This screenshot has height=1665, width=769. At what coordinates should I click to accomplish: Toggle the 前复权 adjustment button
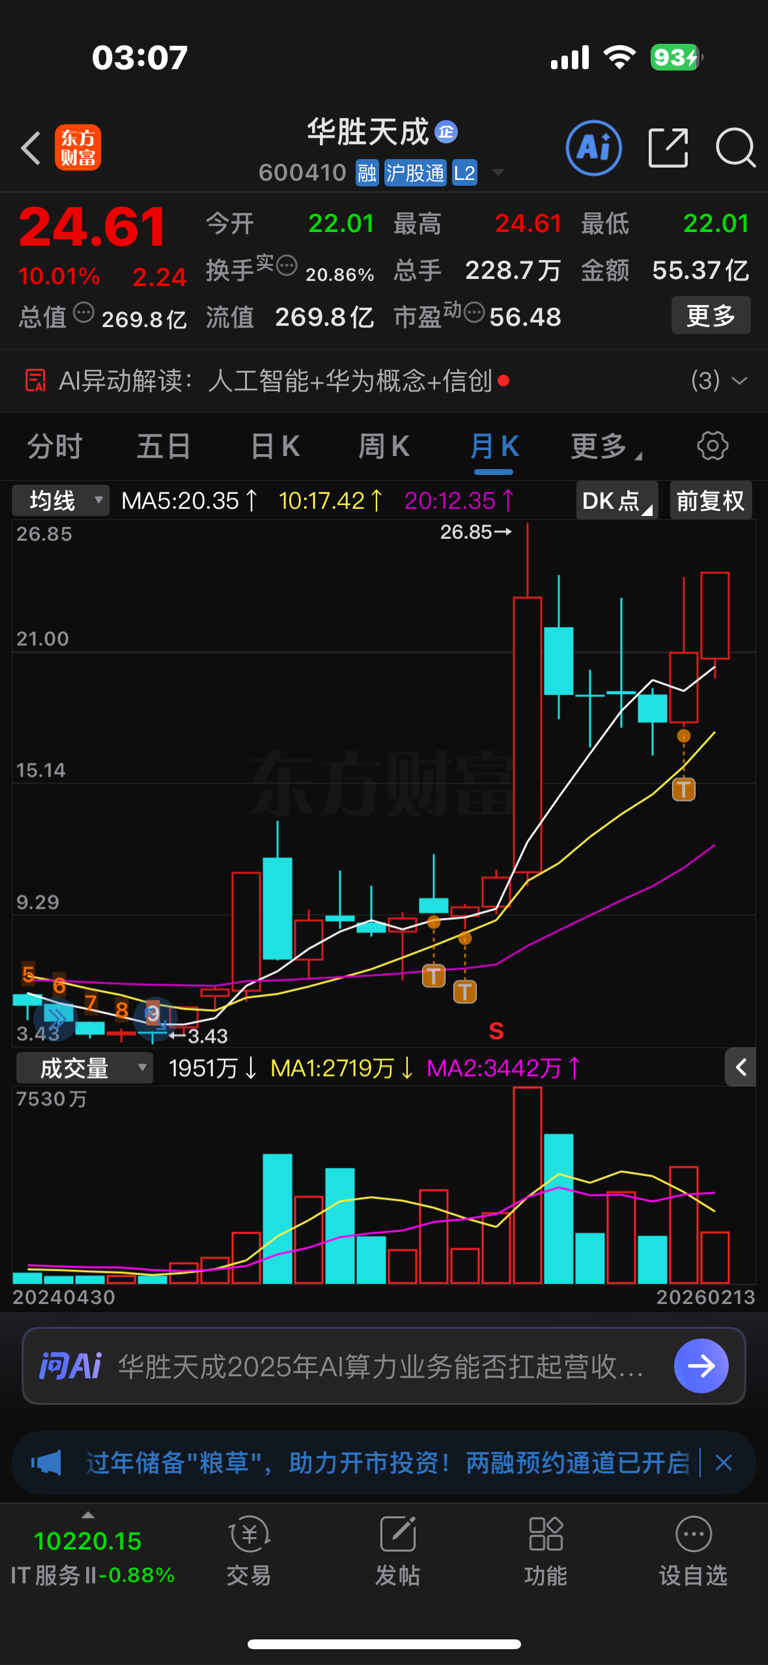711,500
